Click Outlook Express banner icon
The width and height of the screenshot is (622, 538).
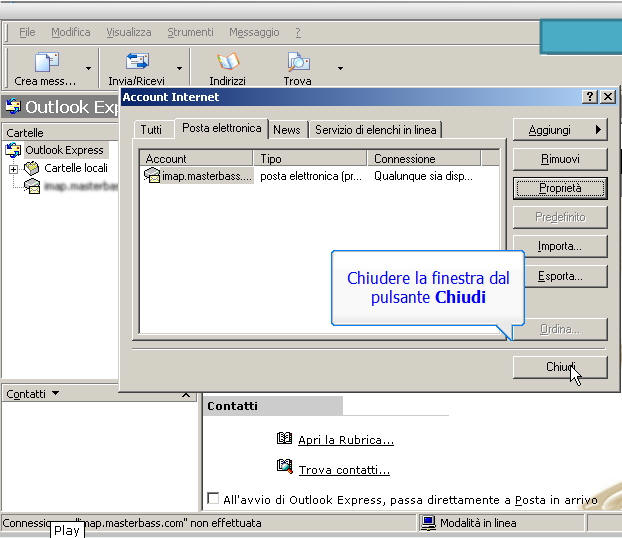pyautogui.click(x=13, y=106)
